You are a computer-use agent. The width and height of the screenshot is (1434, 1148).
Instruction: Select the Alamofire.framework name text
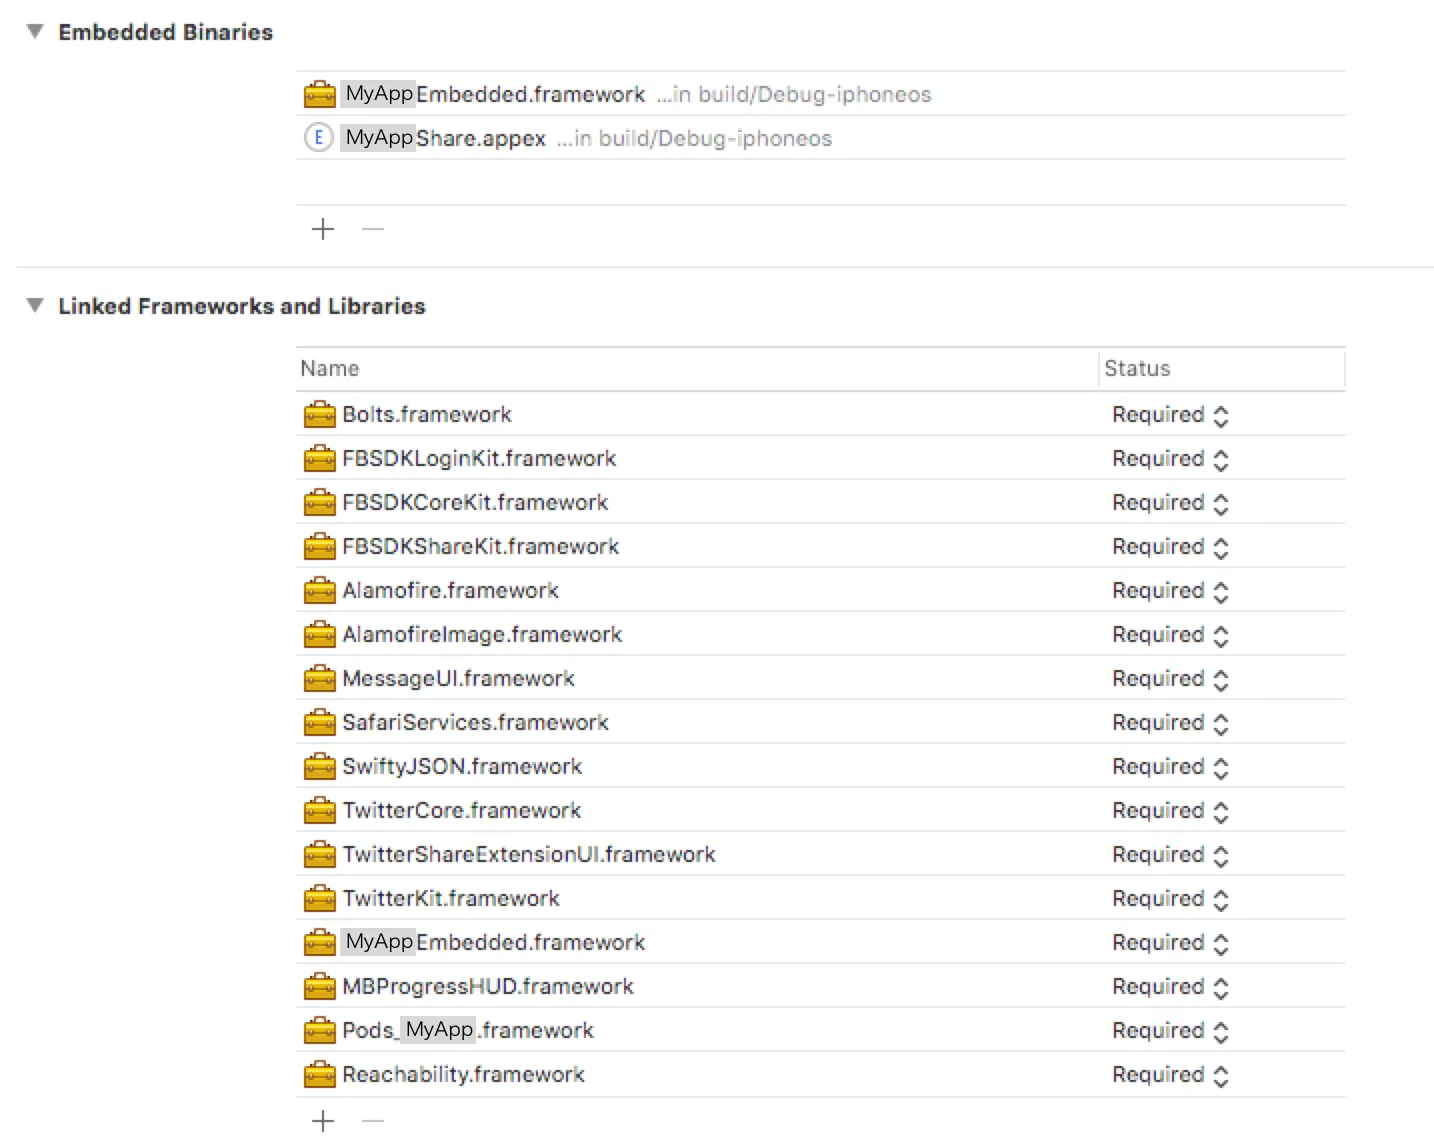[x=450, y=591]
